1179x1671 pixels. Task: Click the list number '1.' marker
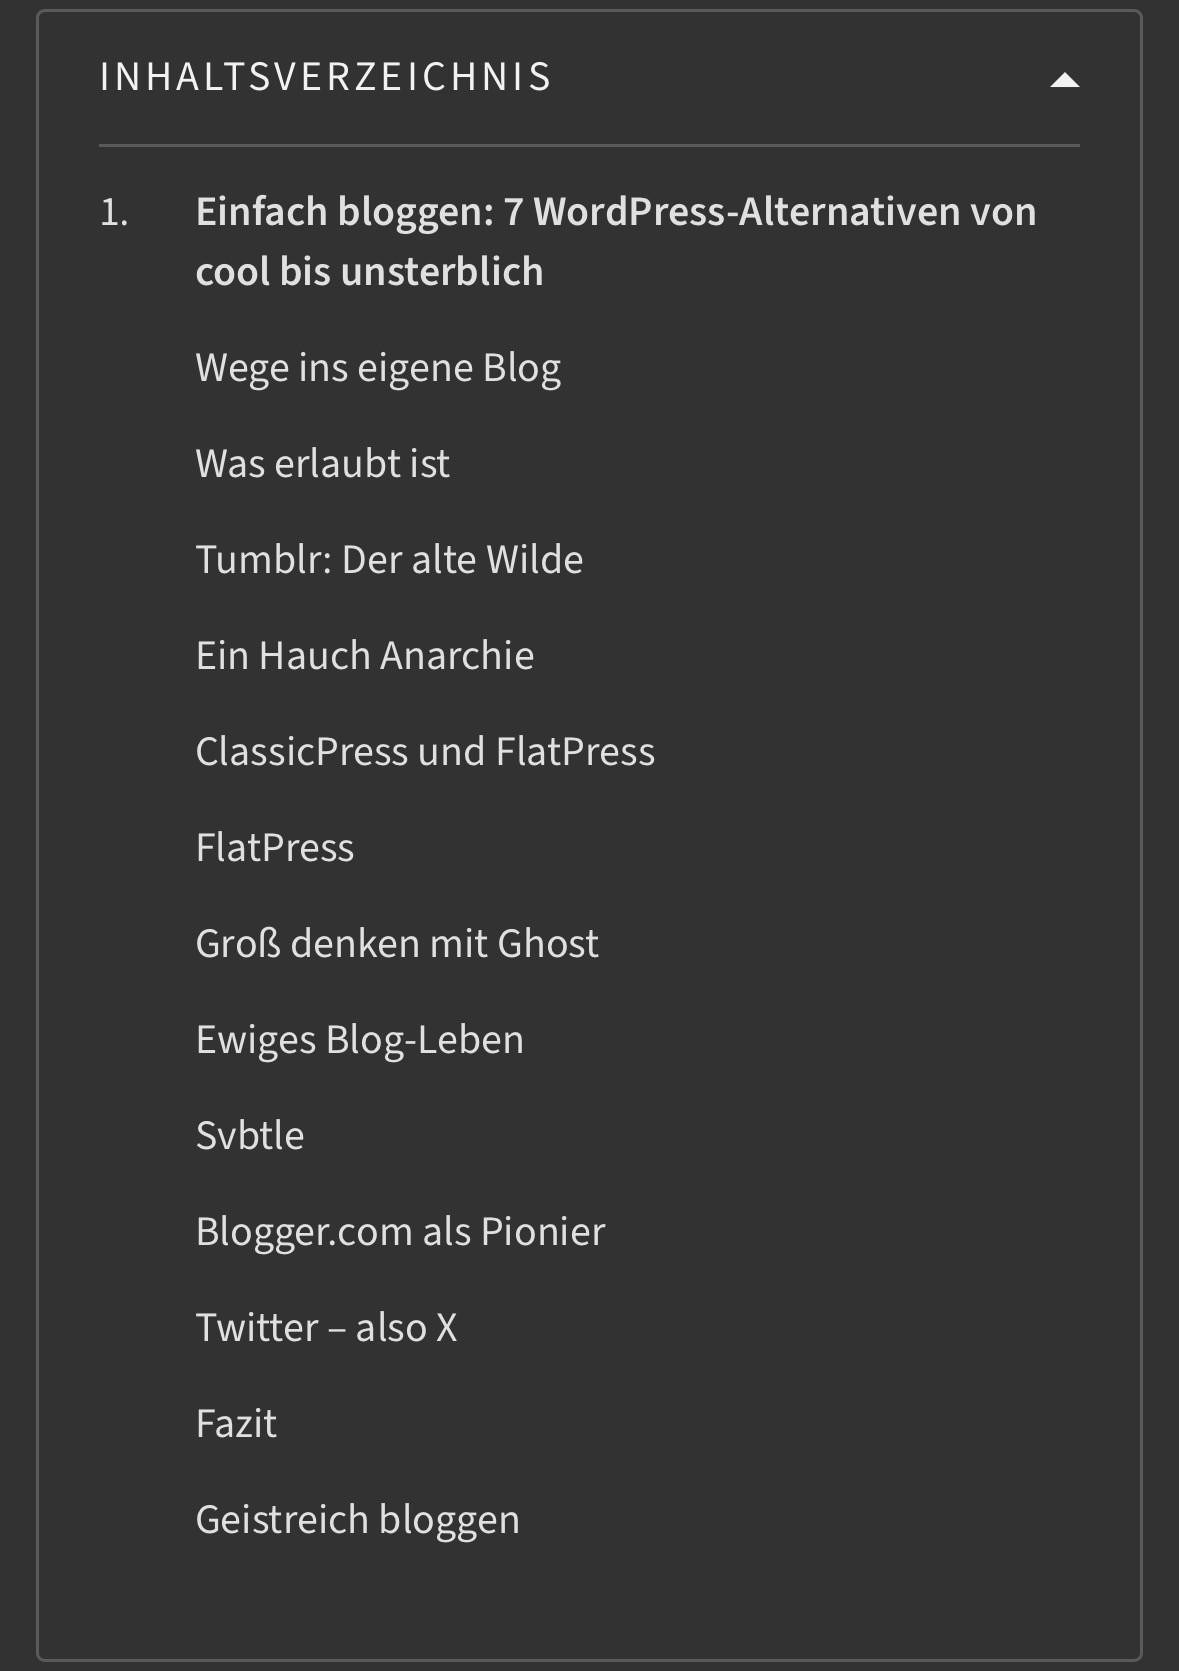click(x=114, y=213)
